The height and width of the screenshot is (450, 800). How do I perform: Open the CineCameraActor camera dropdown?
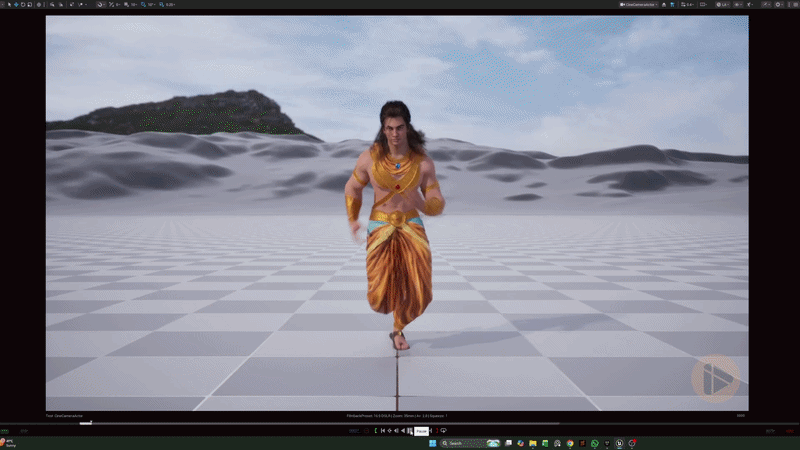[639, 5]
